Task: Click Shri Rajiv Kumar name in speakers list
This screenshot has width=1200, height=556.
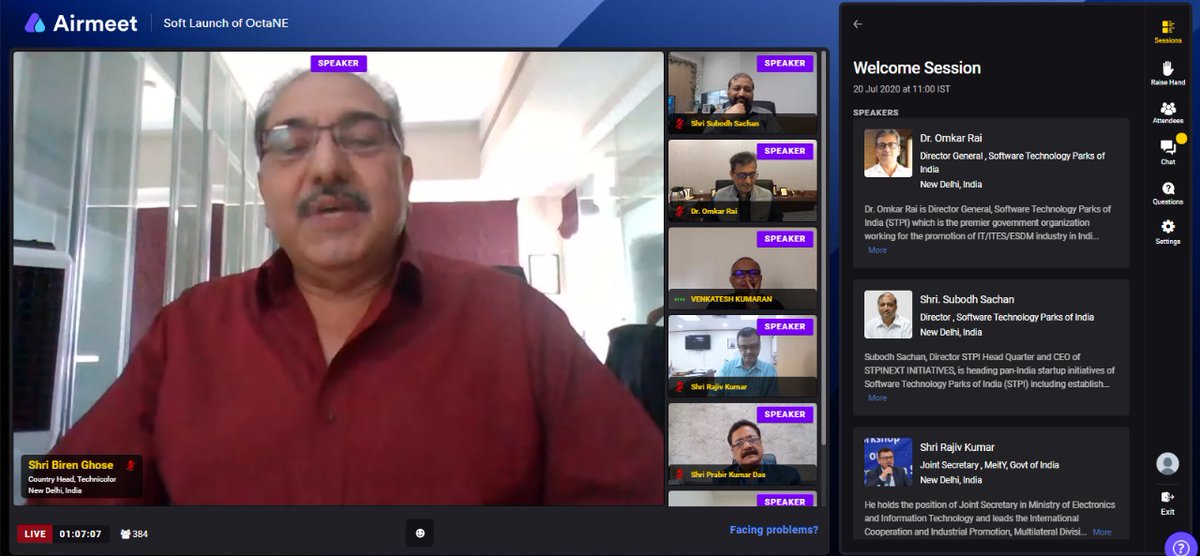Action: click(957, 447)
